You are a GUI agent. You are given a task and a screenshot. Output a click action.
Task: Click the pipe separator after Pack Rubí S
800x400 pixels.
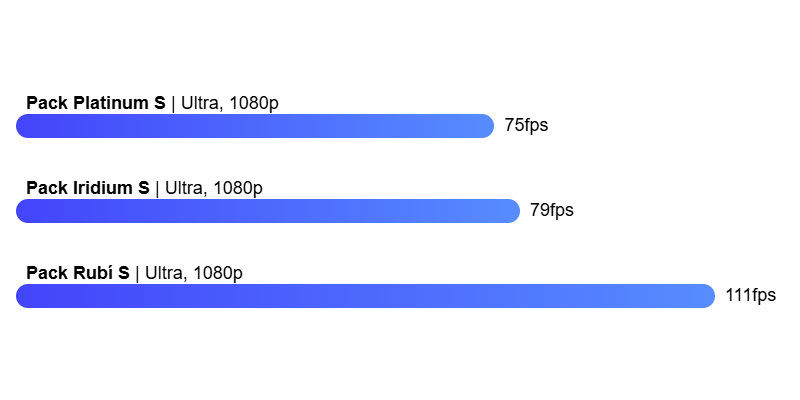[138, 273]
